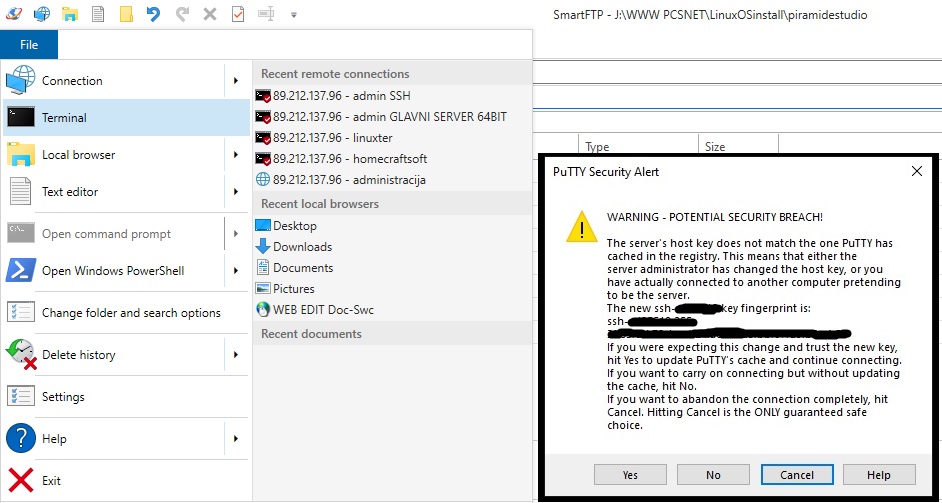
Task: Click Cancel in PuTTY Security Alert
Action: click(797, 475)
